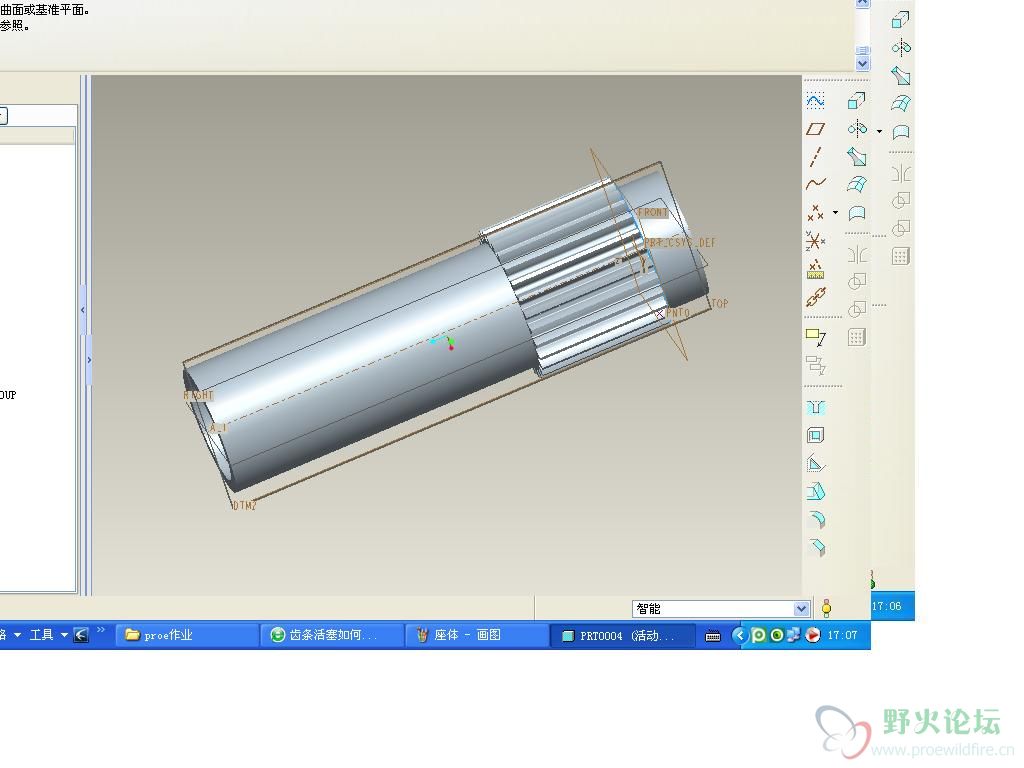Open the 智能 selection filter dropdown

coord(801,609)
